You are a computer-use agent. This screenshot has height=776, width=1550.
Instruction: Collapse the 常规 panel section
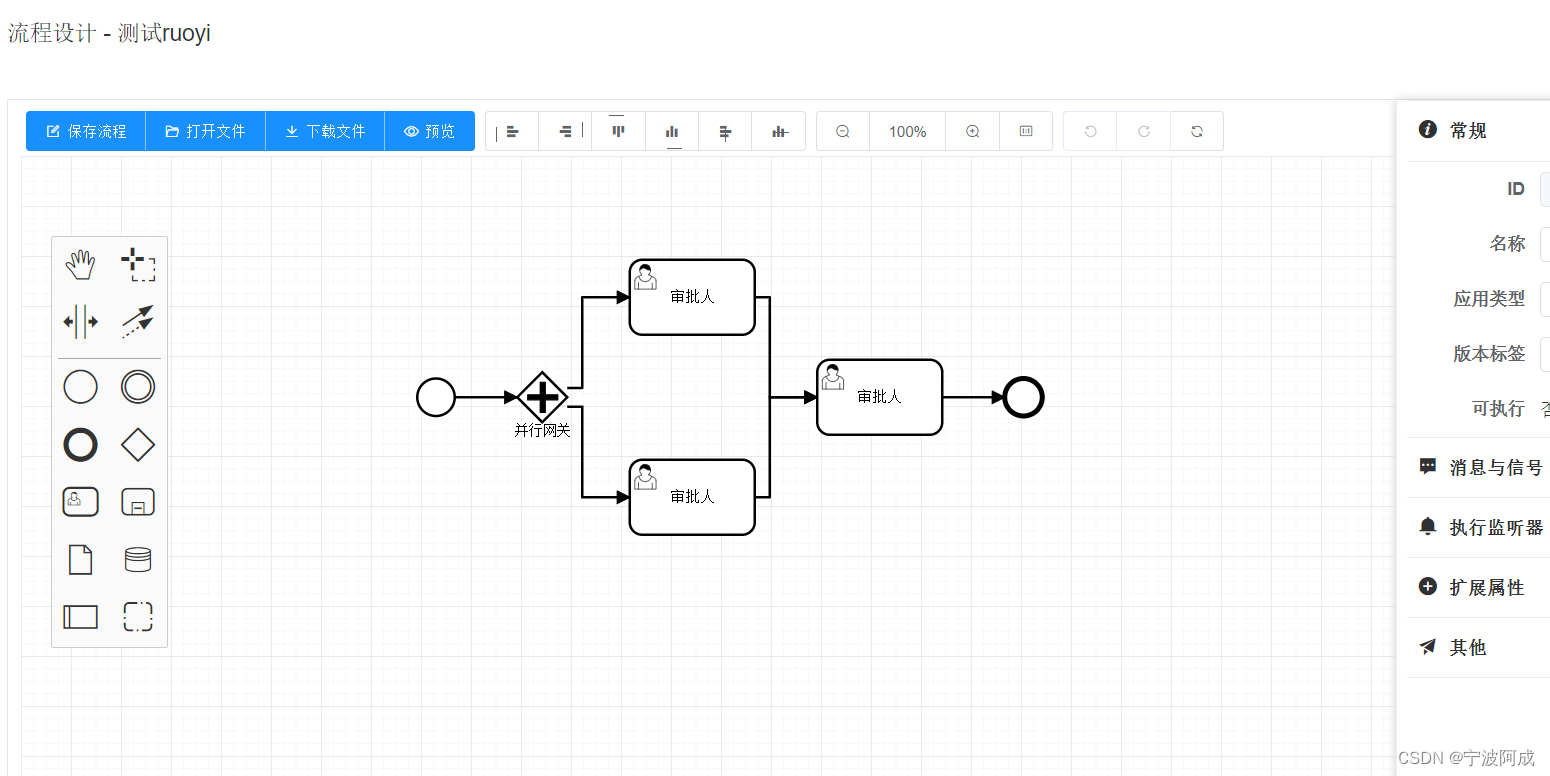point(1478,130)
